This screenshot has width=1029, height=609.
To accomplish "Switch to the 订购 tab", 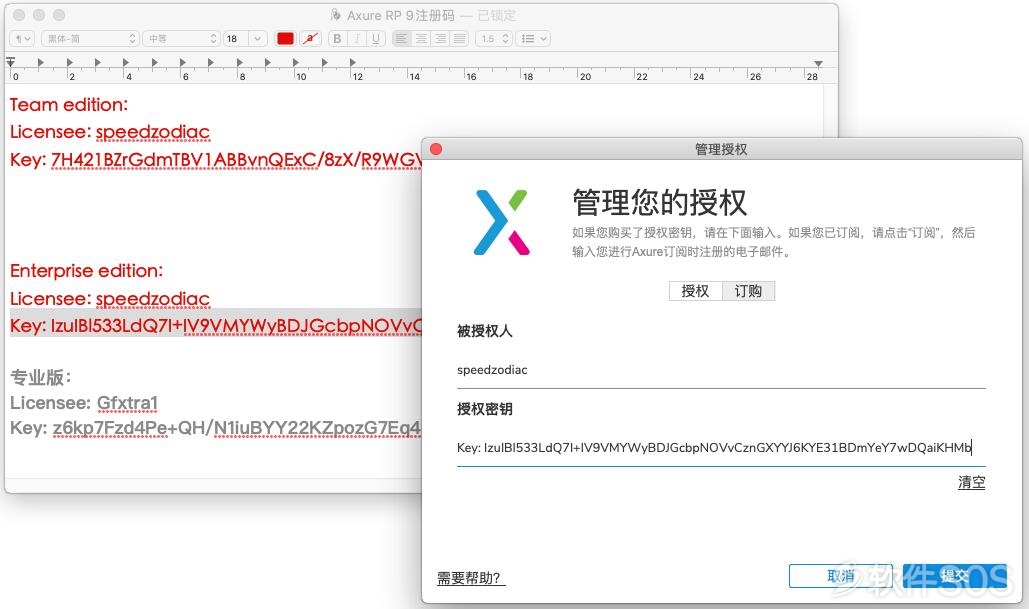I will (x=748, y=291).
